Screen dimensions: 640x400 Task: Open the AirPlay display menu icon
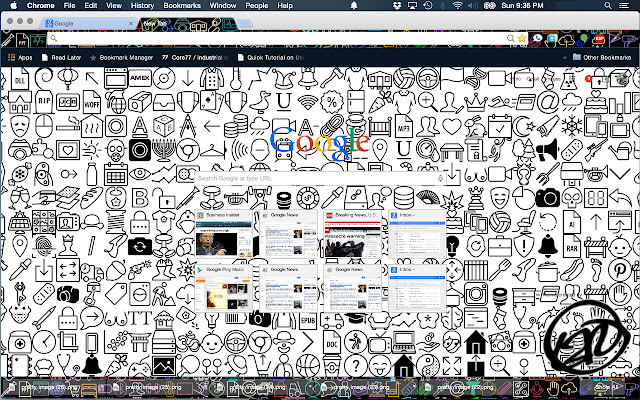413,5
